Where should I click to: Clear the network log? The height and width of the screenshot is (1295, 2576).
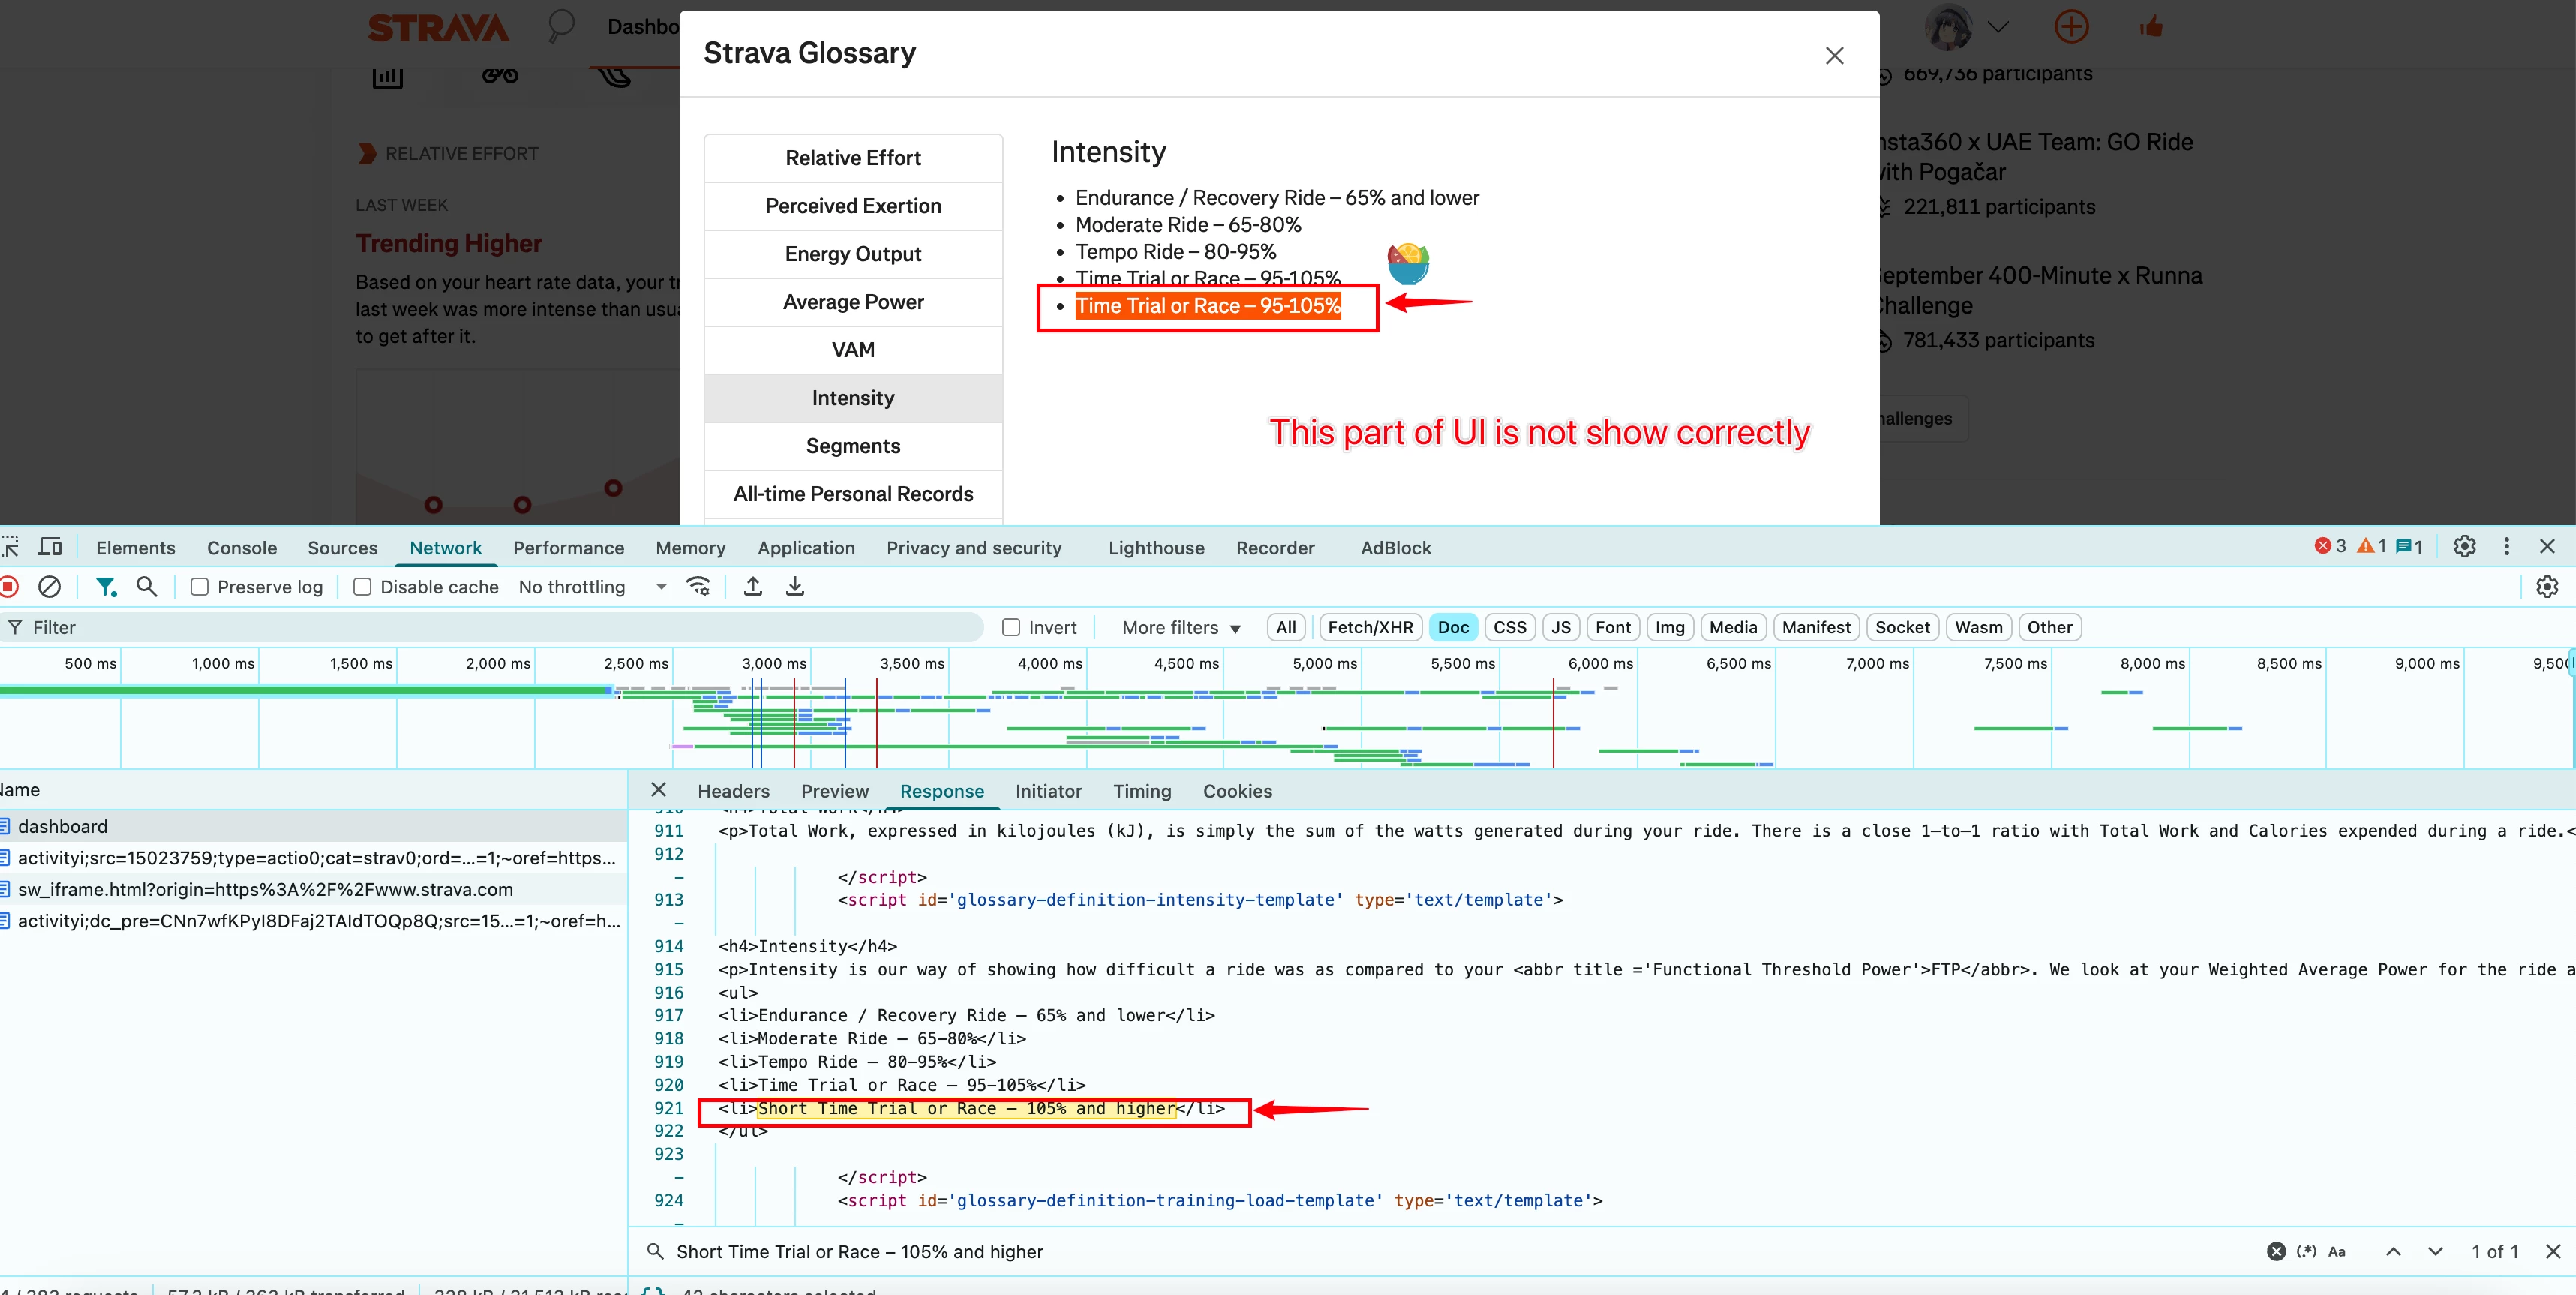pos(49,587)
